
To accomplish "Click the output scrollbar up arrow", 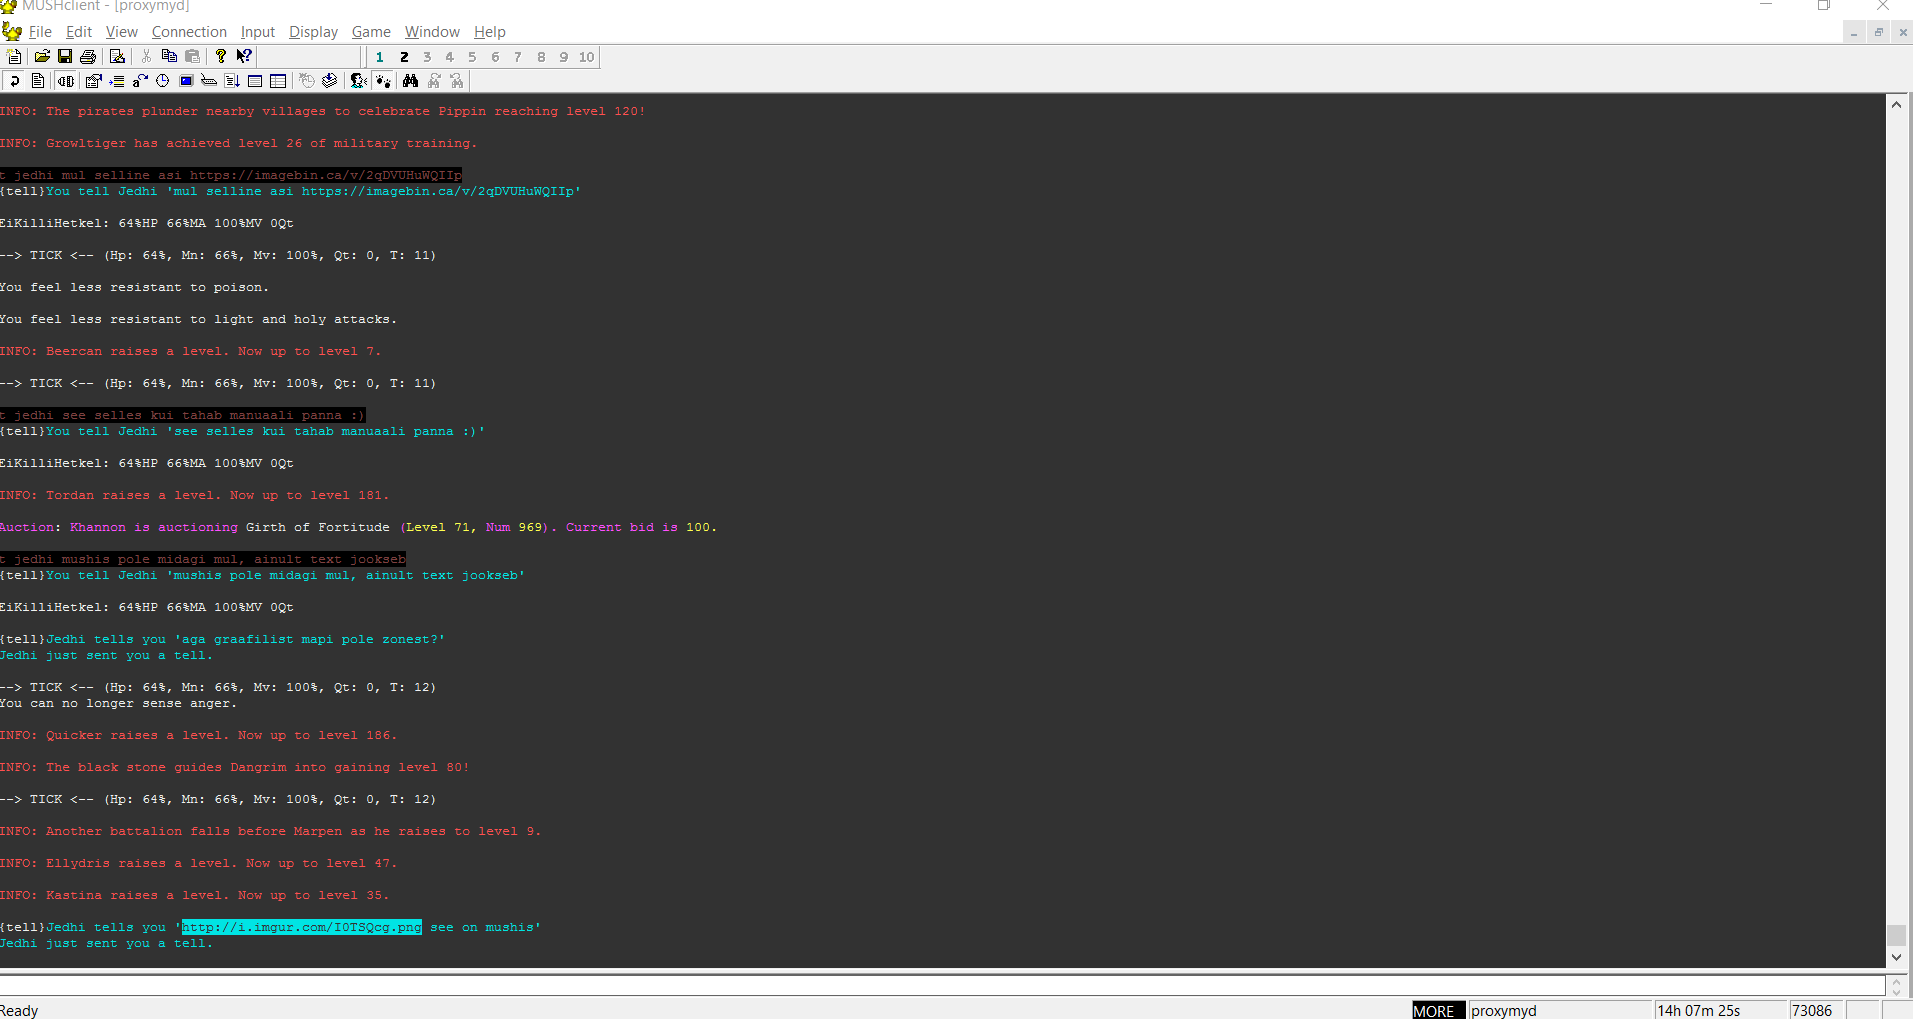I will 1896,104.
